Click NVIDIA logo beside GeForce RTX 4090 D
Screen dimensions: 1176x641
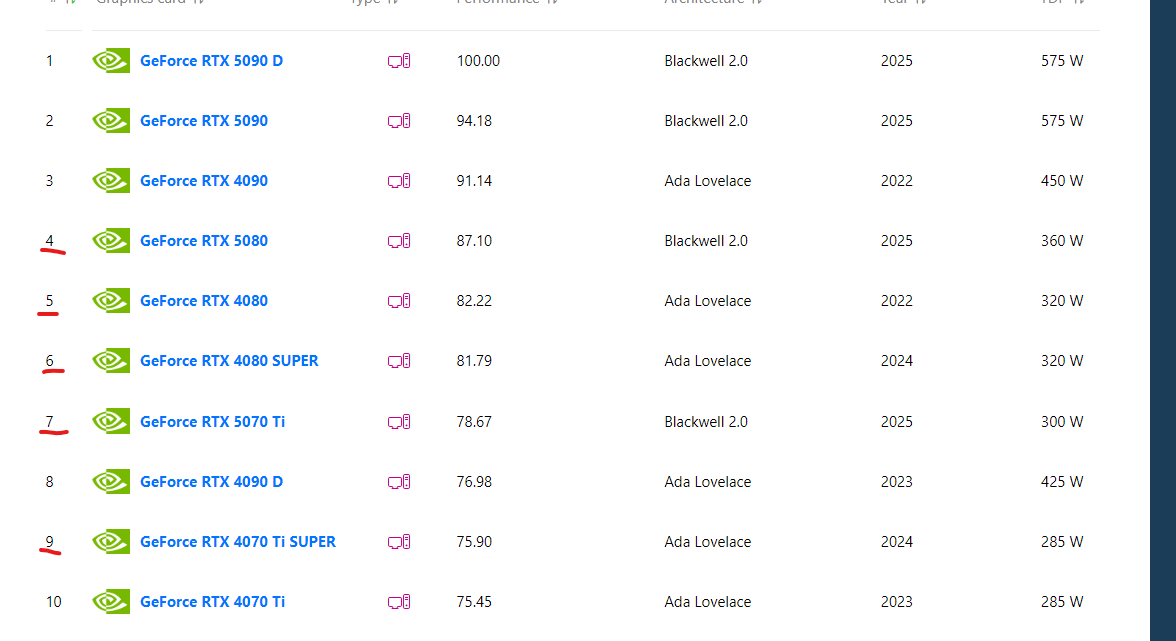click(x=111, y=481)
